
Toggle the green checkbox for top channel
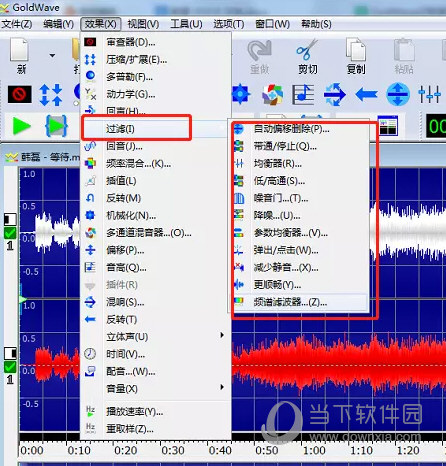(10, 233)
